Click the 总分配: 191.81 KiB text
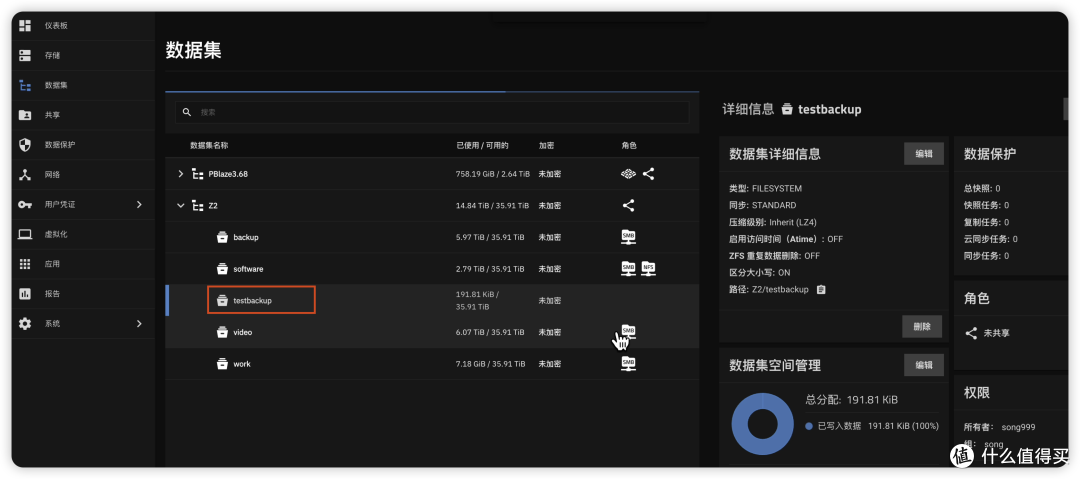 click(x=851, y=400)
